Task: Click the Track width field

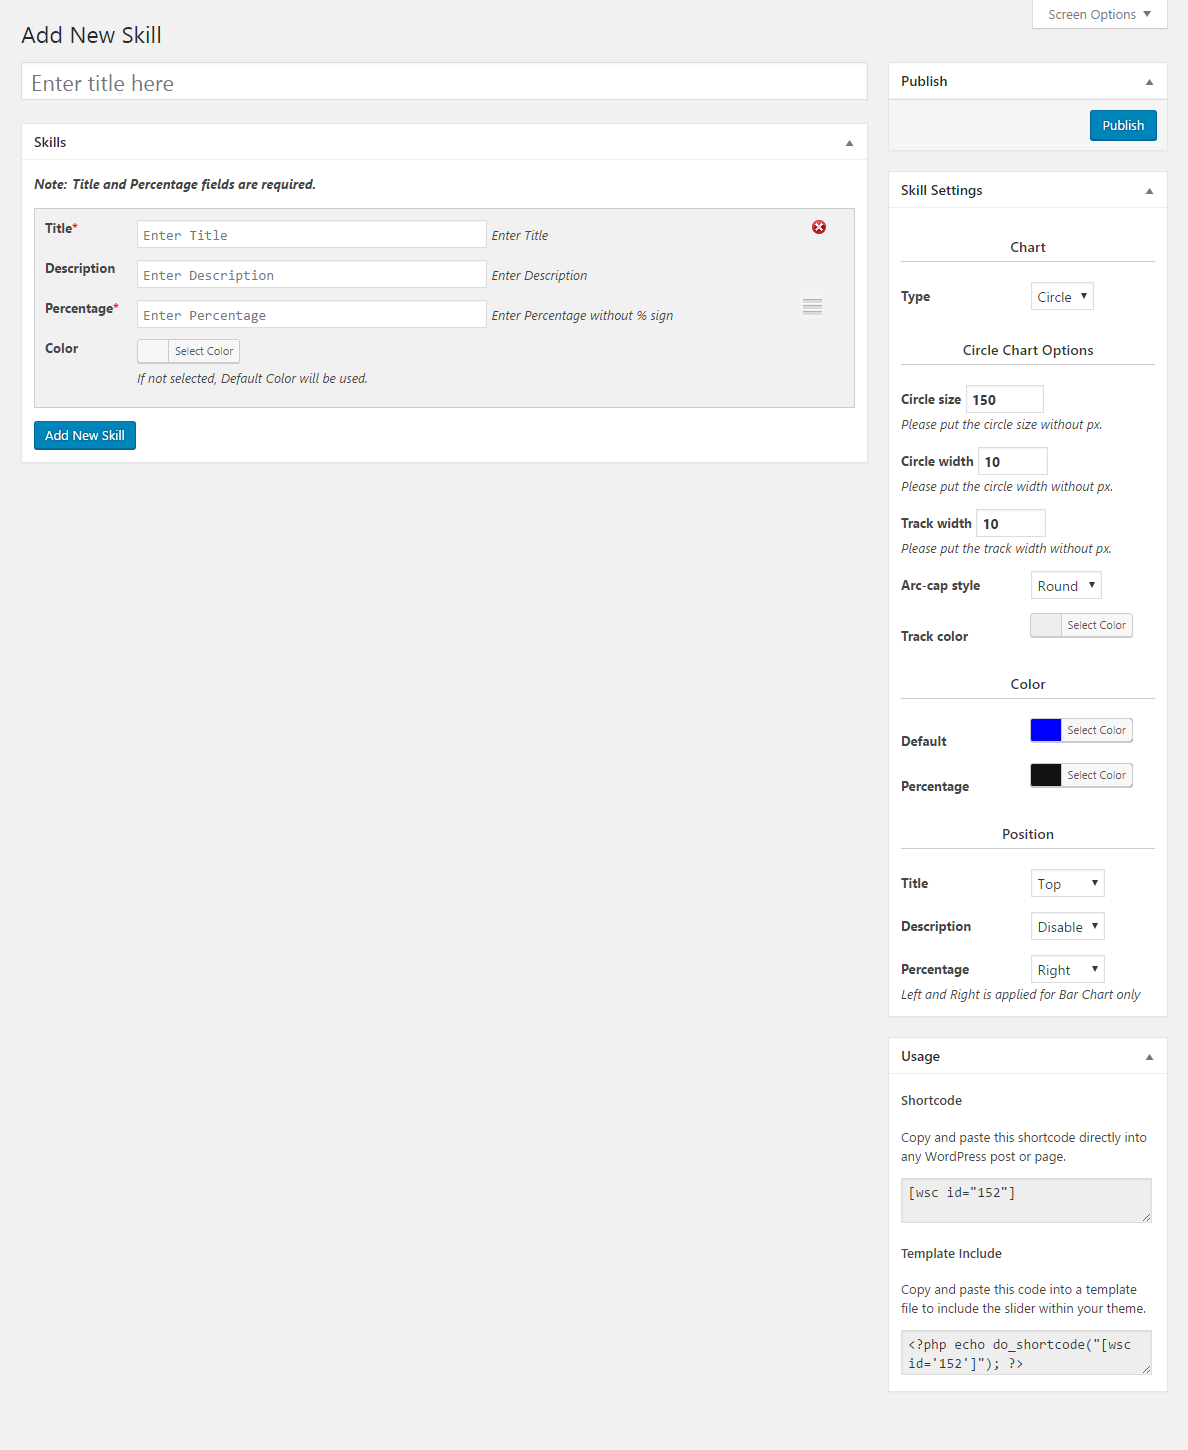Action: (x=1010, y=523)
